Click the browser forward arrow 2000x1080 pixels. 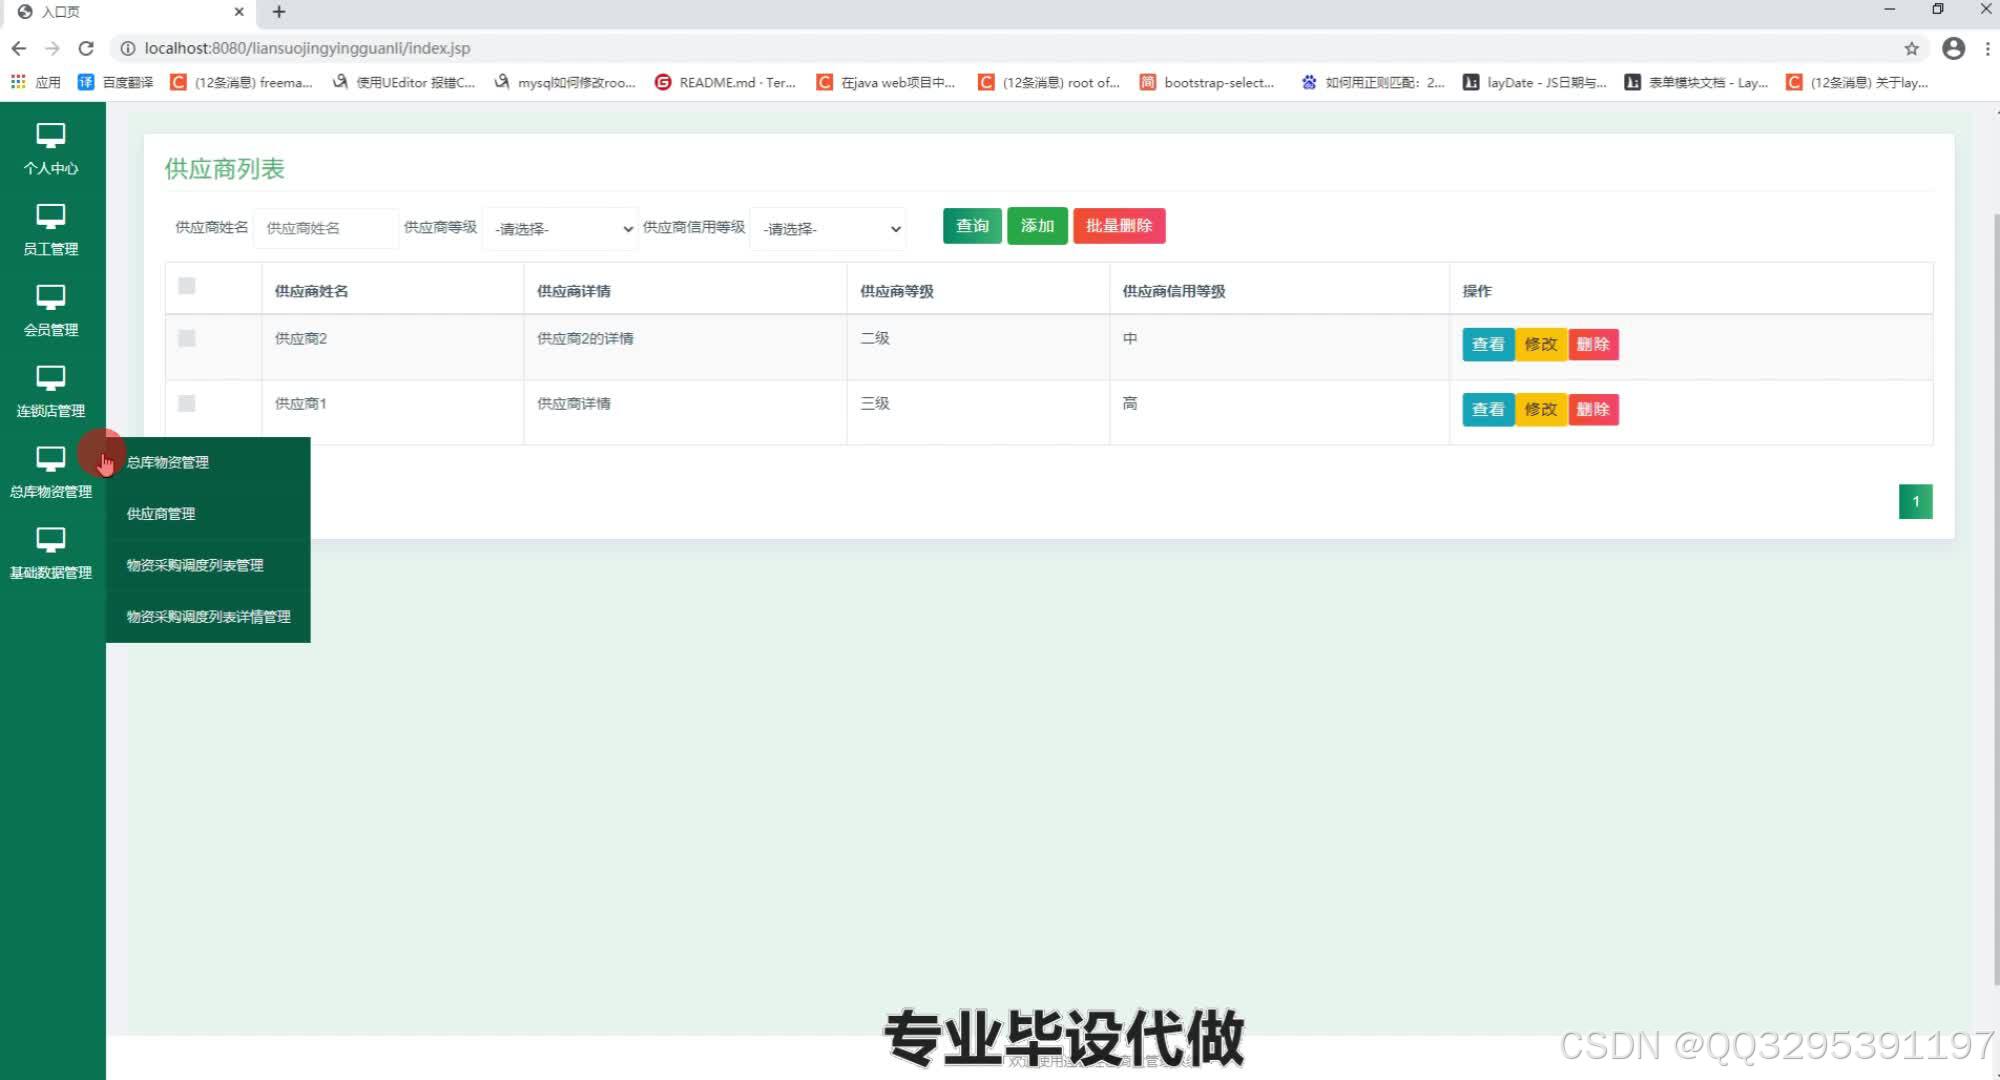coord(53,48)
